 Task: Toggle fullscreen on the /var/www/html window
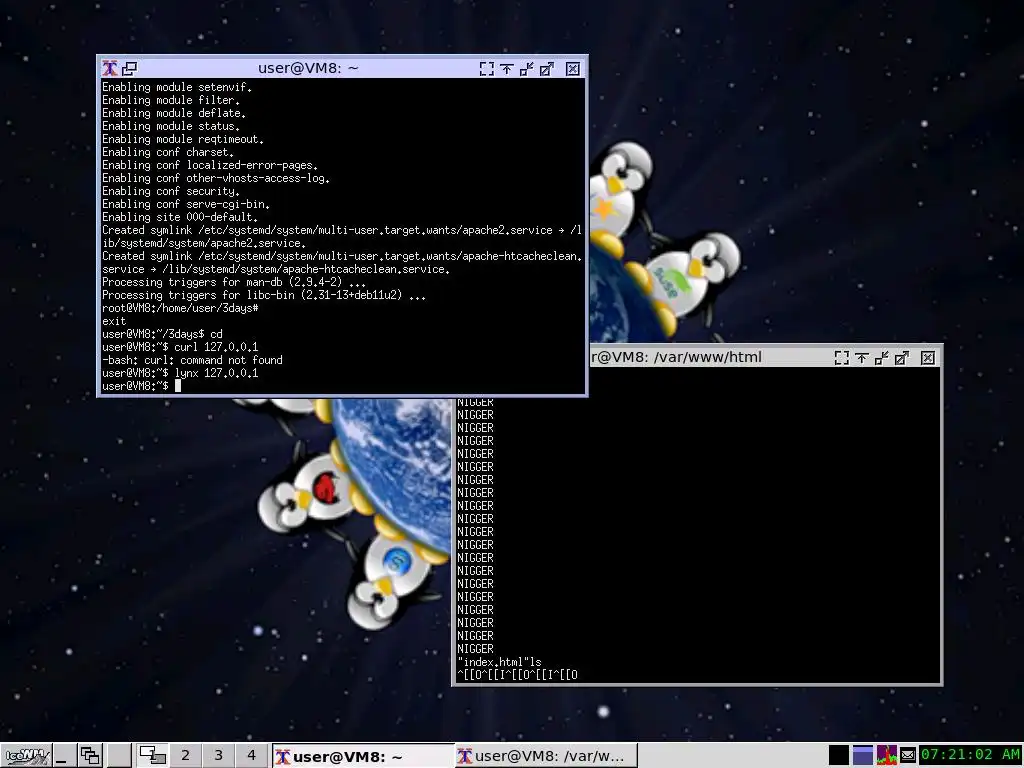842,358
